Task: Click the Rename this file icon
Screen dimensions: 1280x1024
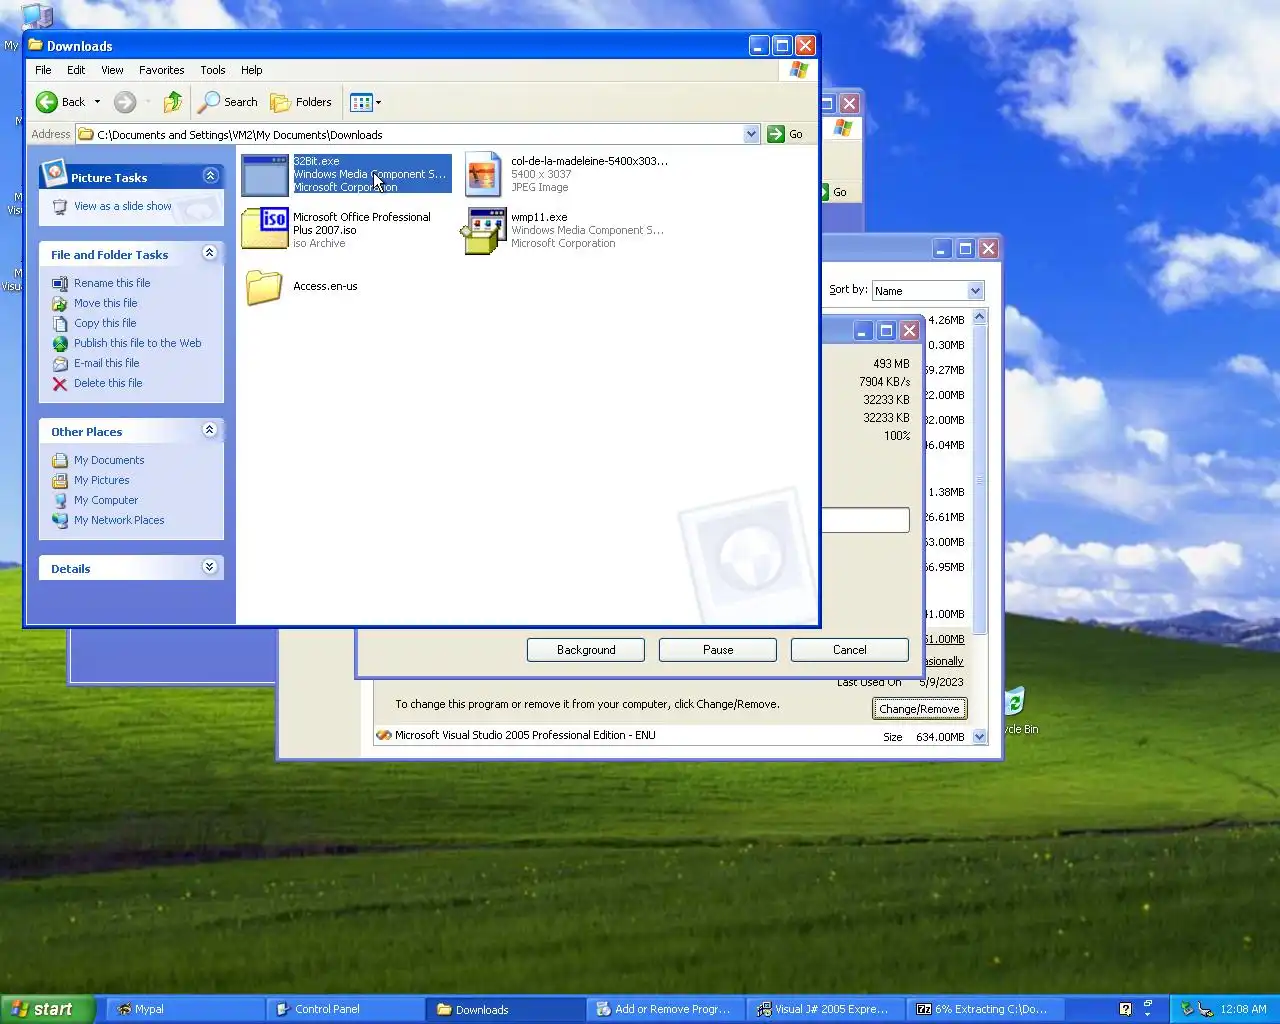Action: pyautogui.click(x=60, y=283)
